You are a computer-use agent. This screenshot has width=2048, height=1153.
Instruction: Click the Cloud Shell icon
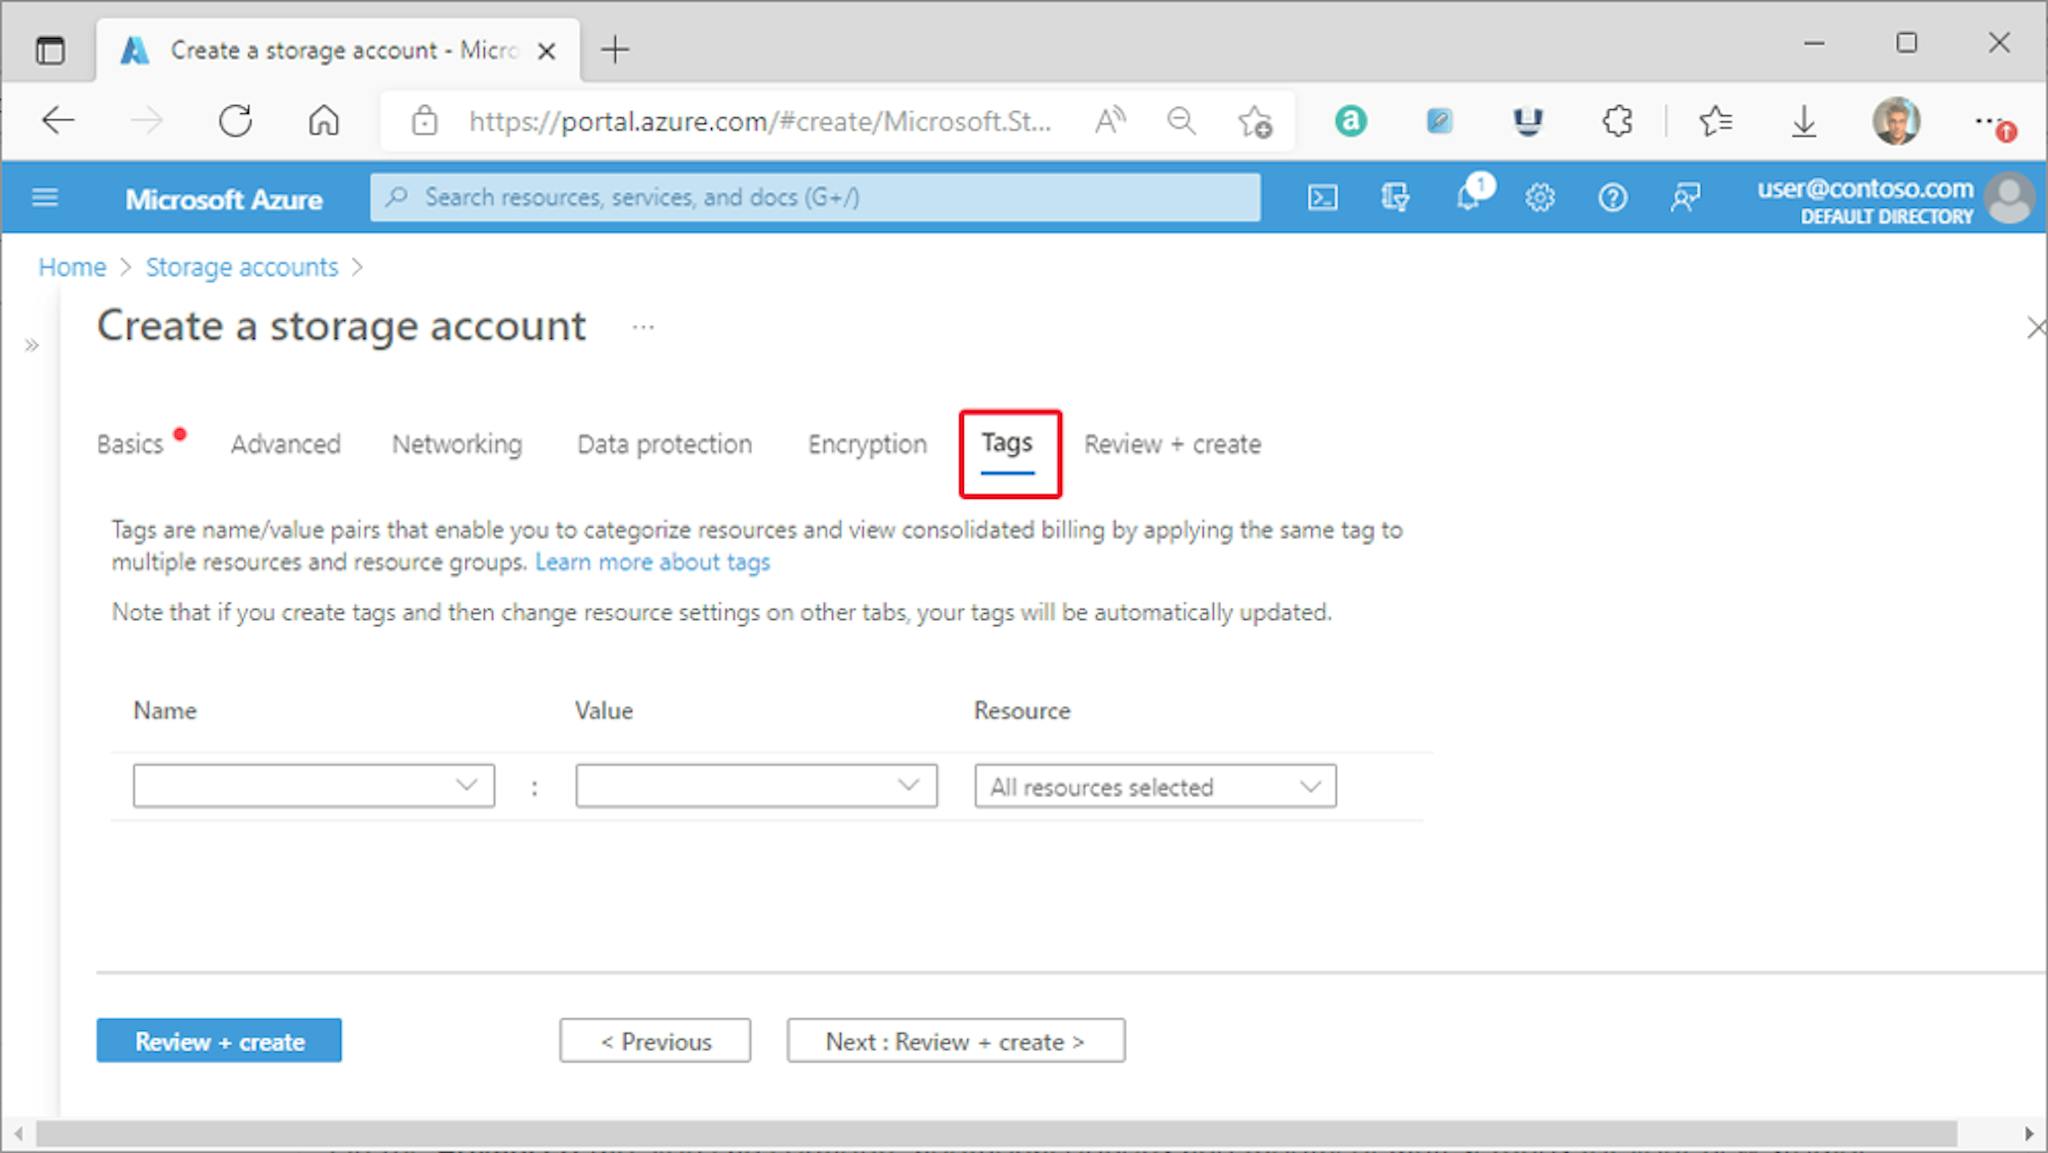tap(1322, 197)
